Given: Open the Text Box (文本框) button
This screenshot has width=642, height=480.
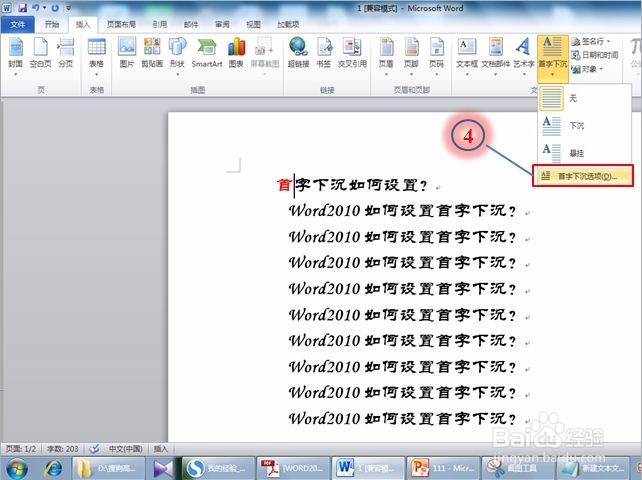Looking at the screenshot, I should tap(467, 57).
